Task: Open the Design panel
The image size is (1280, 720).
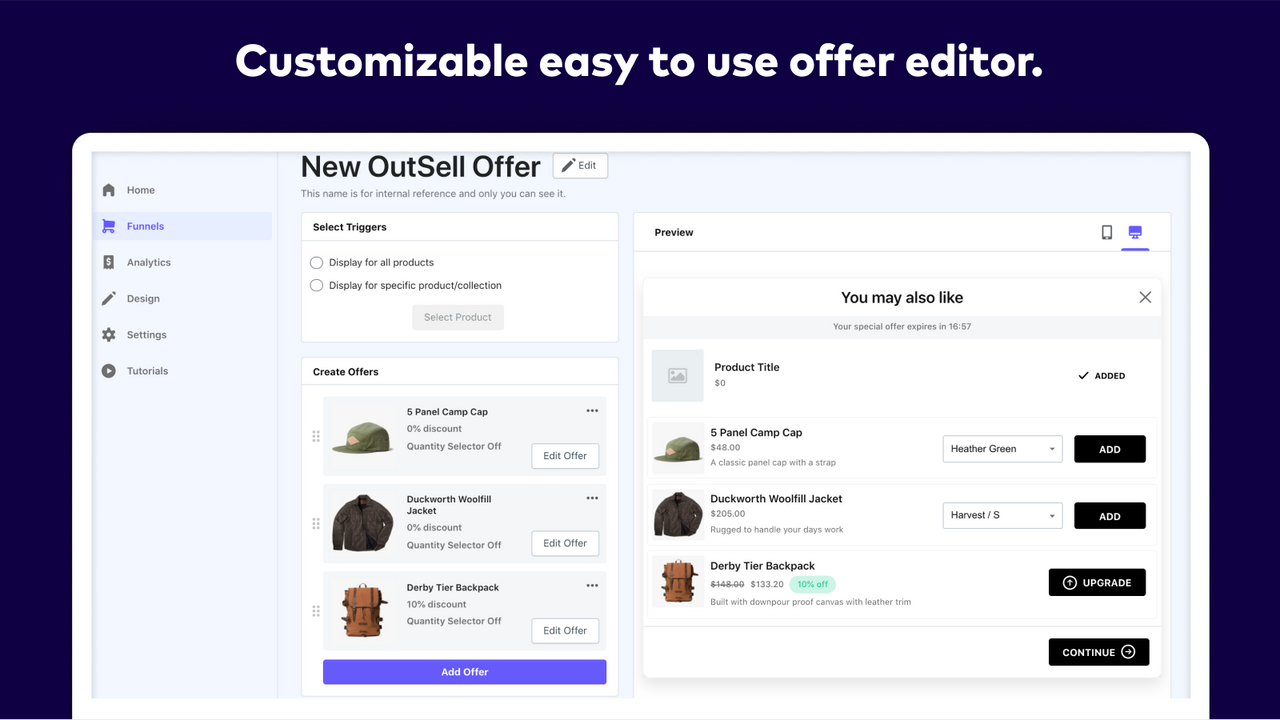Action: 108,297
